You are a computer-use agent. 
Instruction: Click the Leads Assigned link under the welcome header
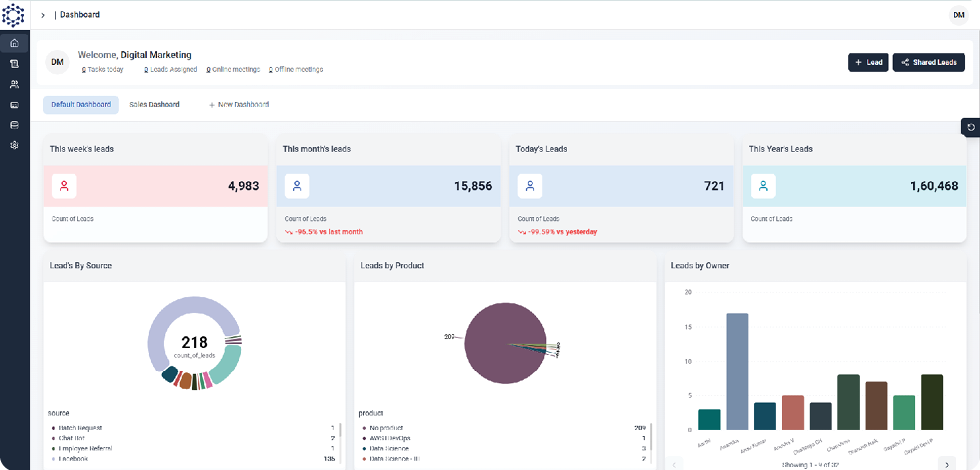[x=172, y=70]
